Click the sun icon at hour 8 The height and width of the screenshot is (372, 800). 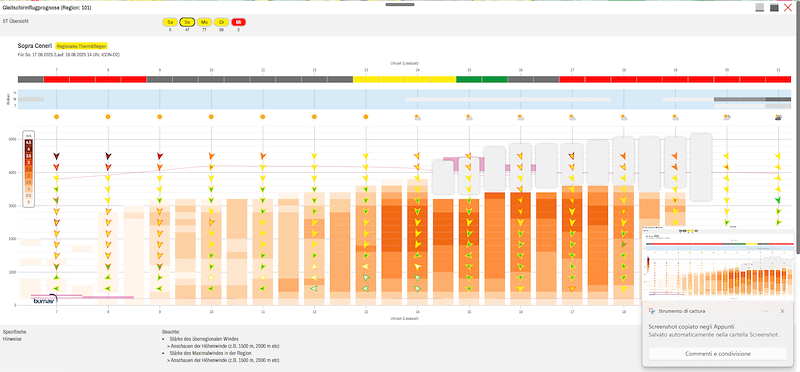108,117
